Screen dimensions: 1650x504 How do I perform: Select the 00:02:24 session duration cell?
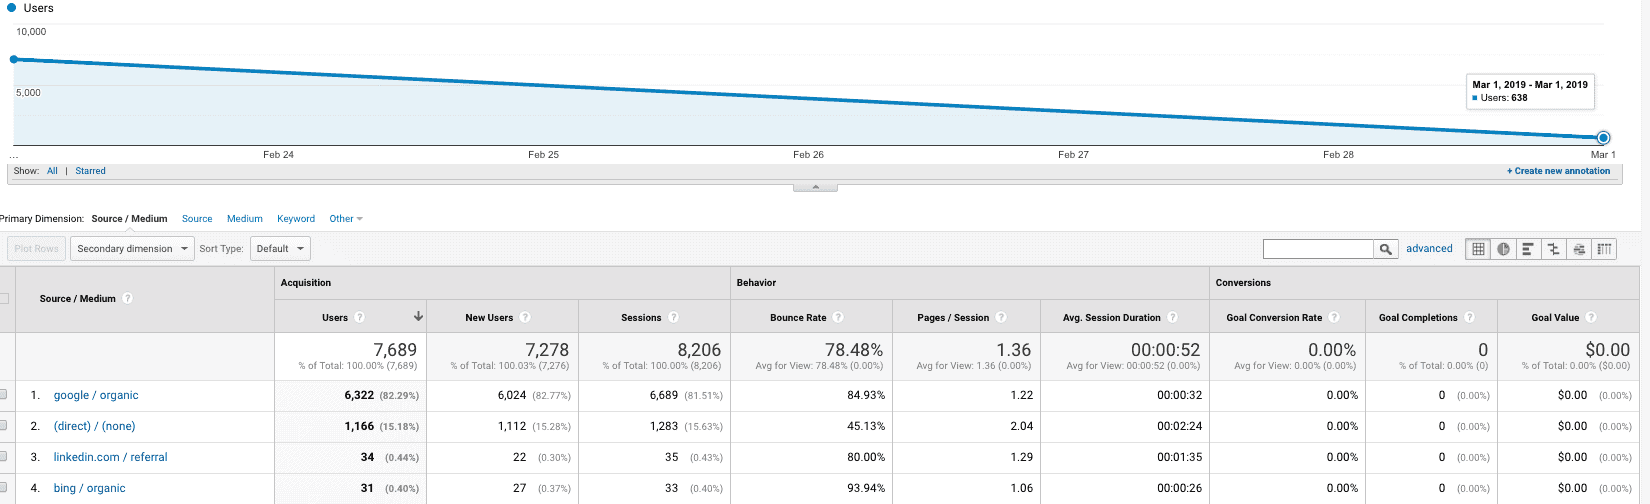(1179, 426)
